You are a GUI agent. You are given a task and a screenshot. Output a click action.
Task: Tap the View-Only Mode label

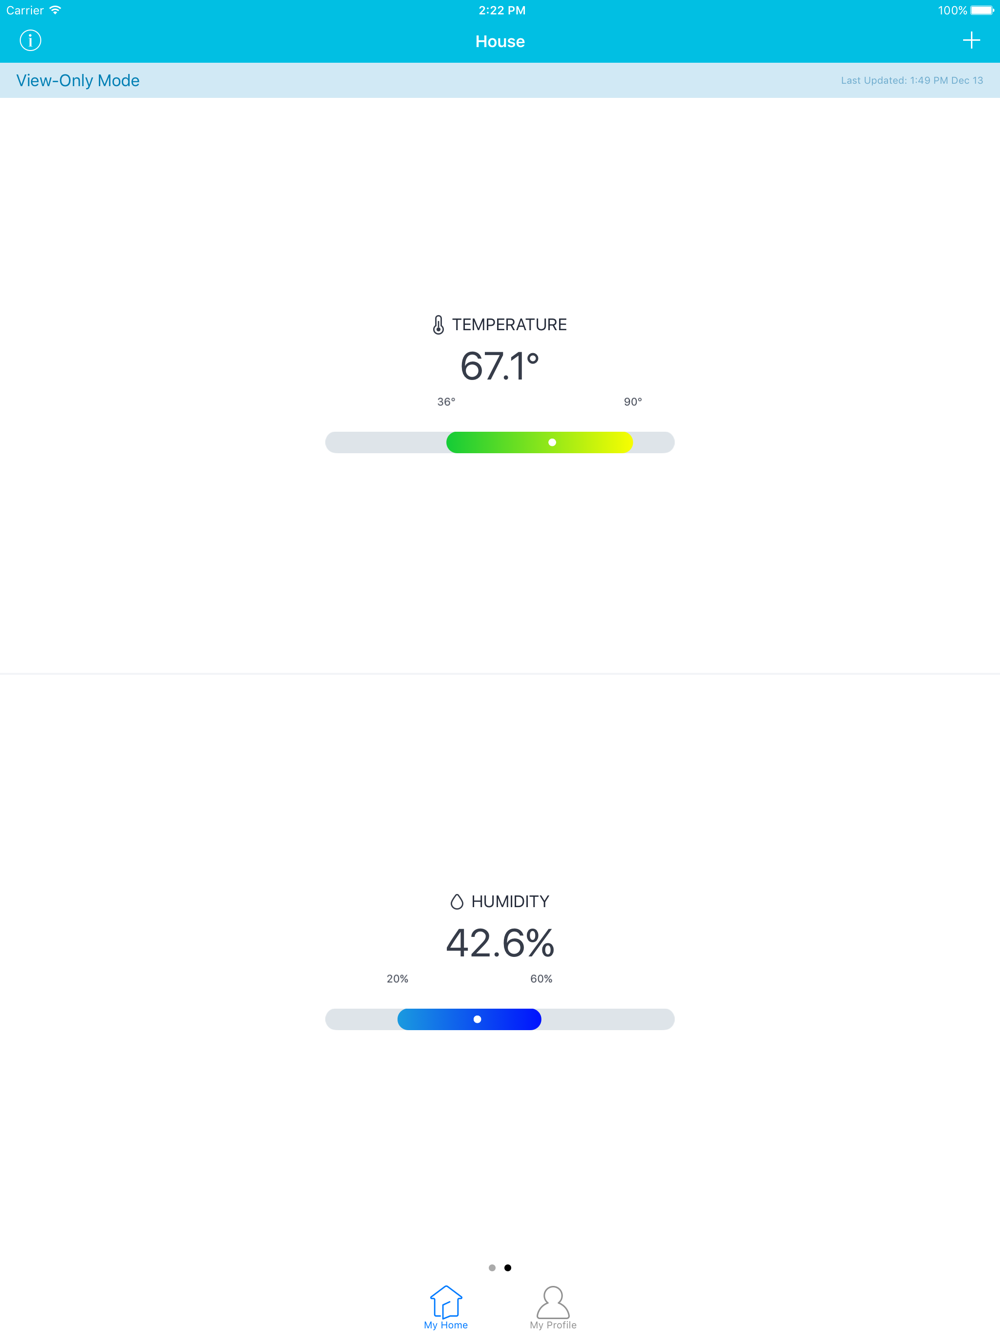pos(78,81)
